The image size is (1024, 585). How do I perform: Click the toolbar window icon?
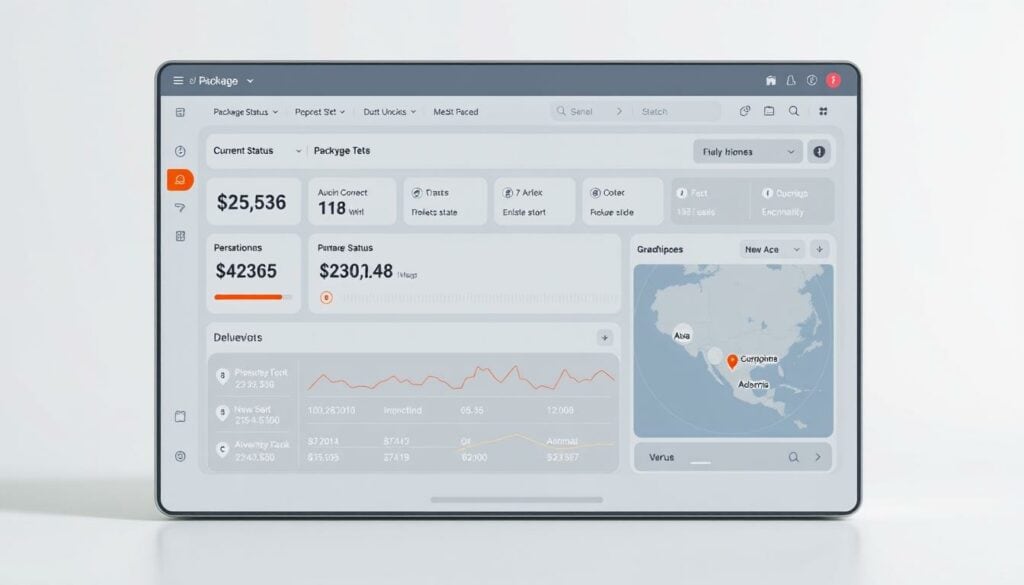point(769,111)
